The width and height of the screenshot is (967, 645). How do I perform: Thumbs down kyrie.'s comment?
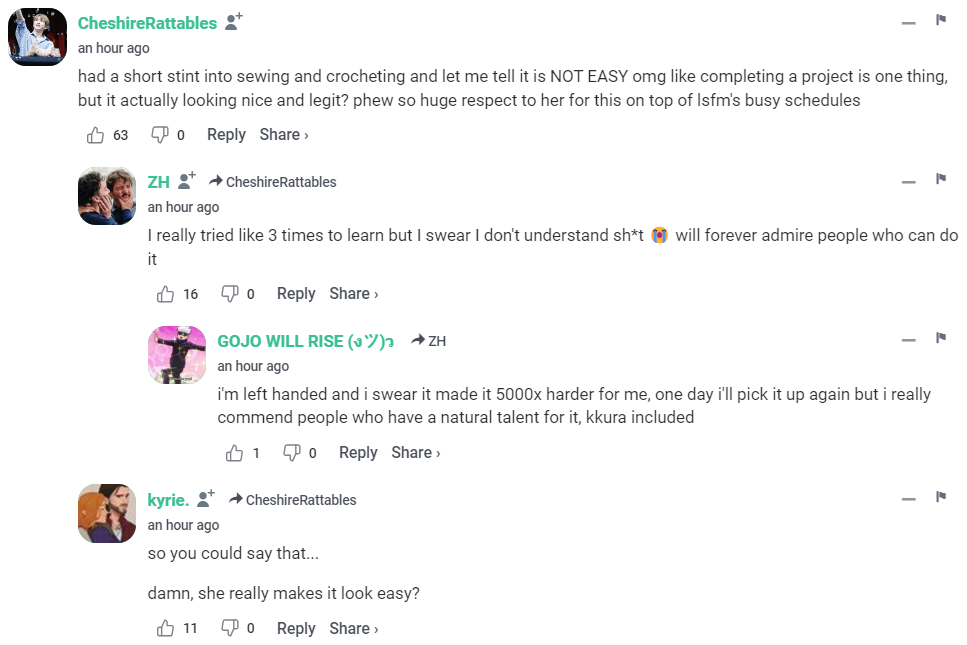[x=229, y=628]
